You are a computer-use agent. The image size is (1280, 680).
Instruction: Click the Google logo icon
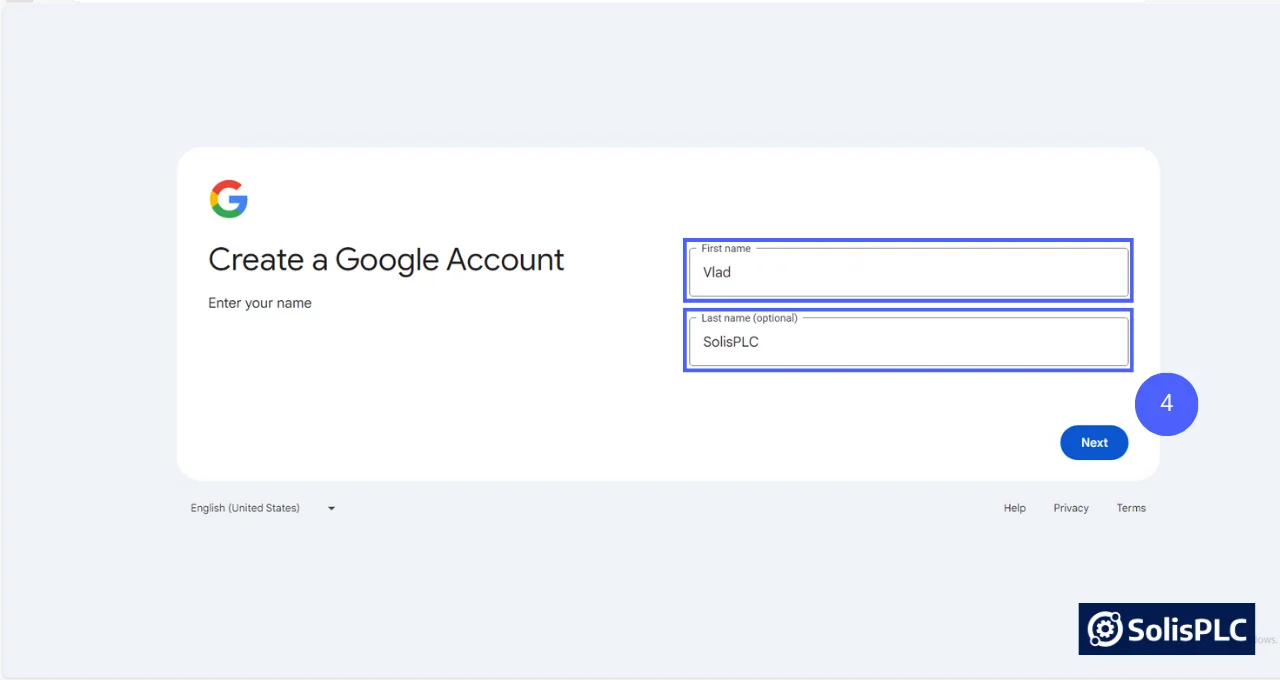(x=229, y=199)
